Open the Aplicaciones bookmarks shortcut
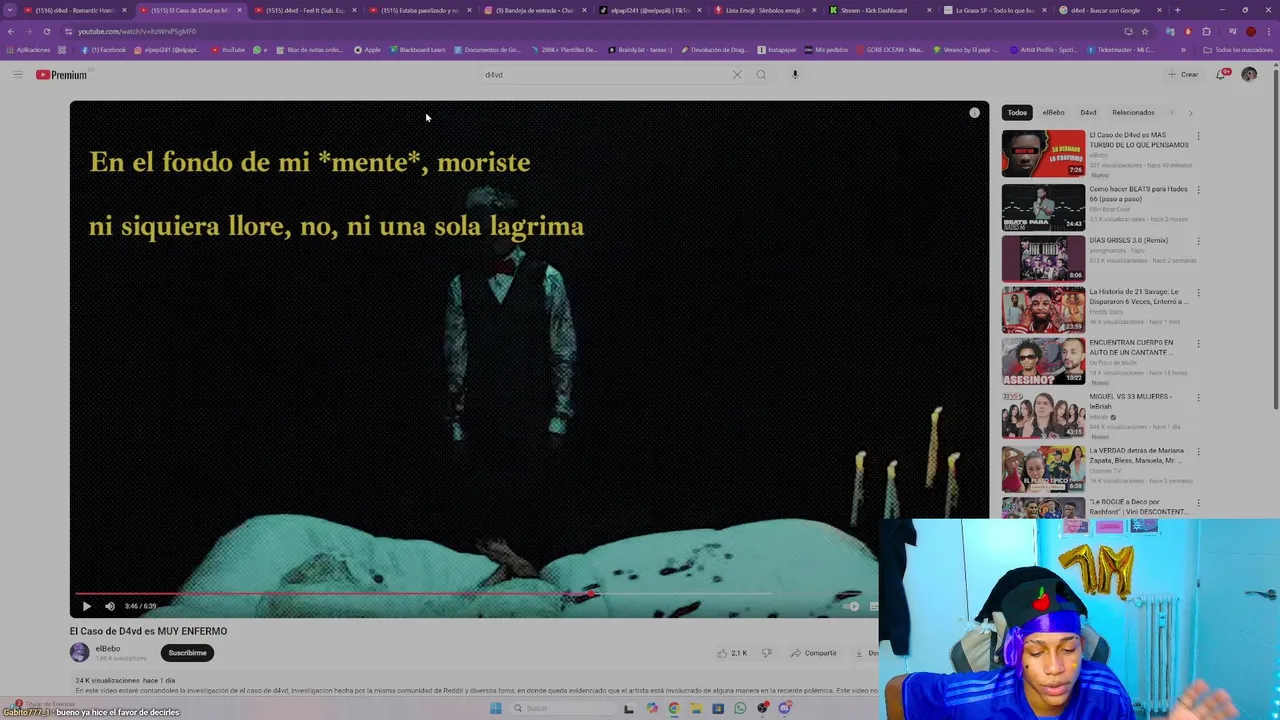 (28, 50)
